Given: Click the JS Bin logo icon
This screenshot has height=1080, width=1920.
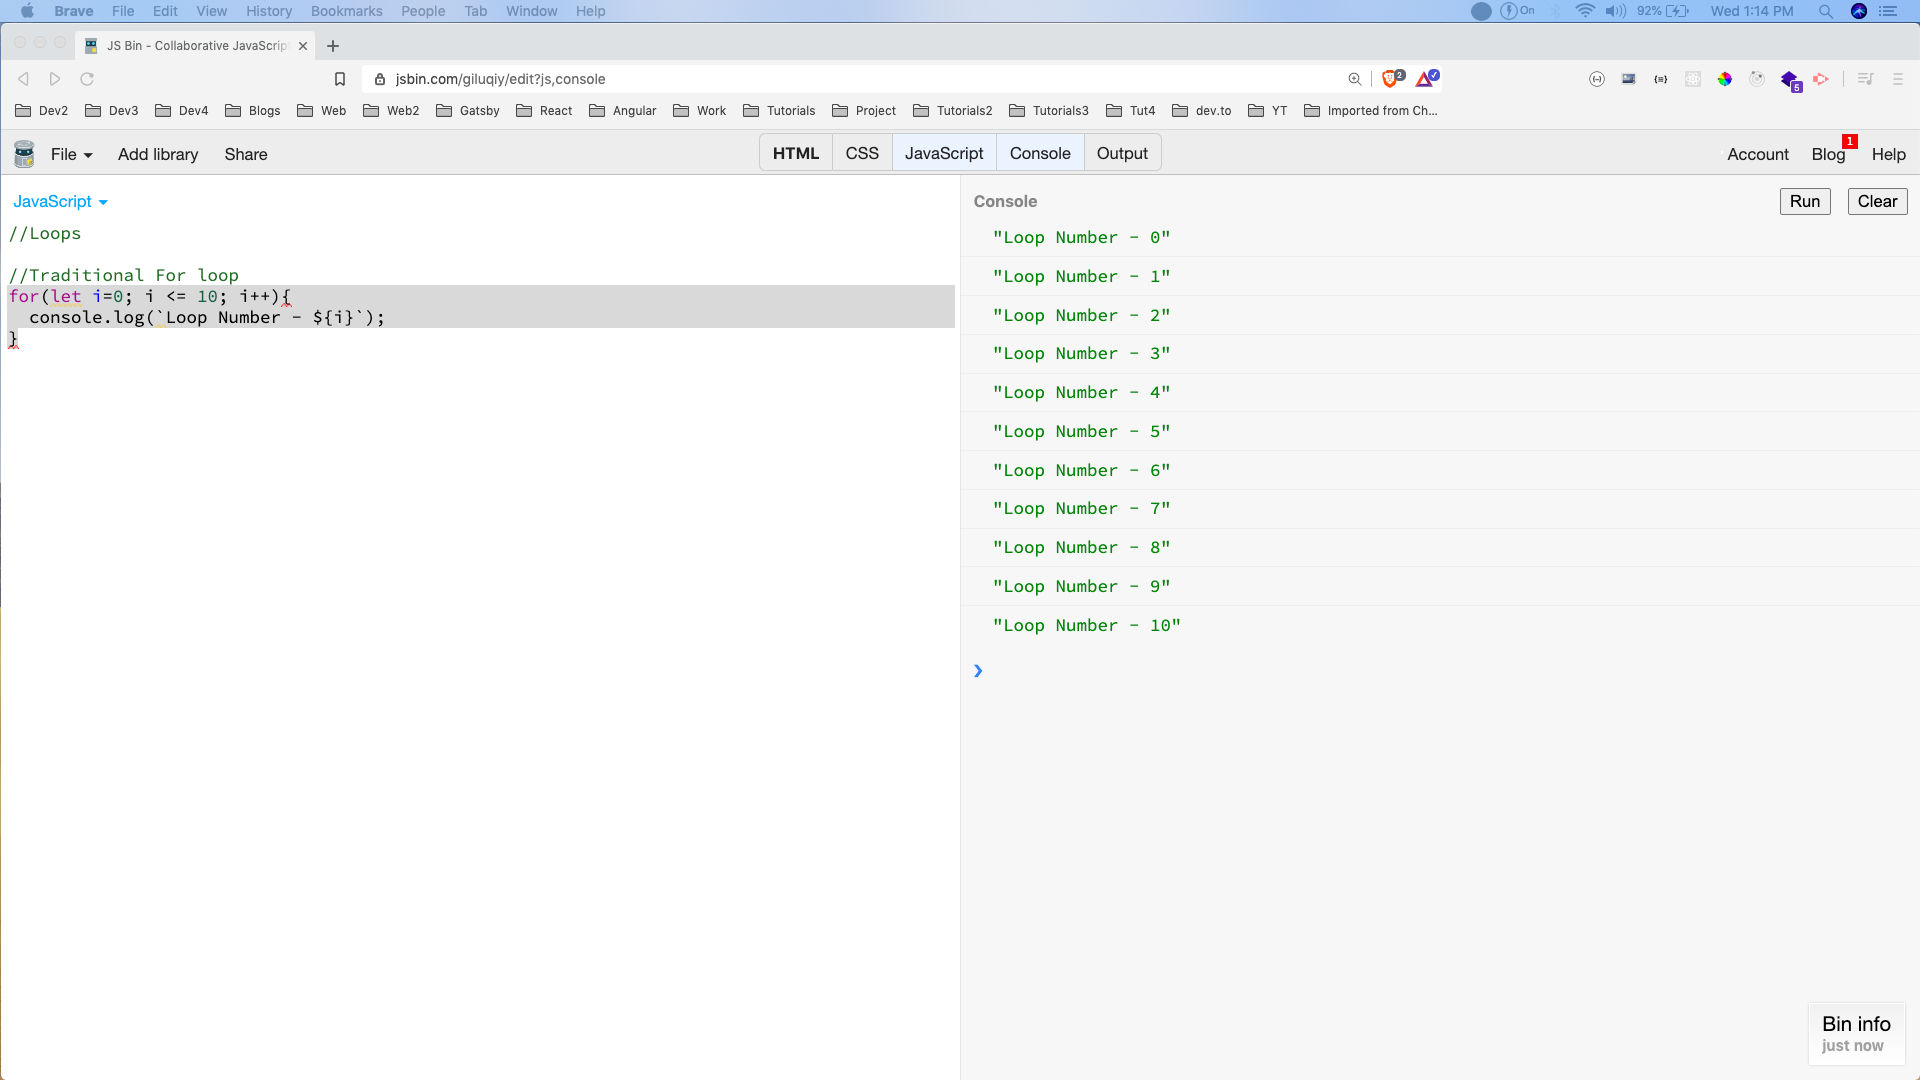Looking at the screenshot, I should tap(24, 154).
